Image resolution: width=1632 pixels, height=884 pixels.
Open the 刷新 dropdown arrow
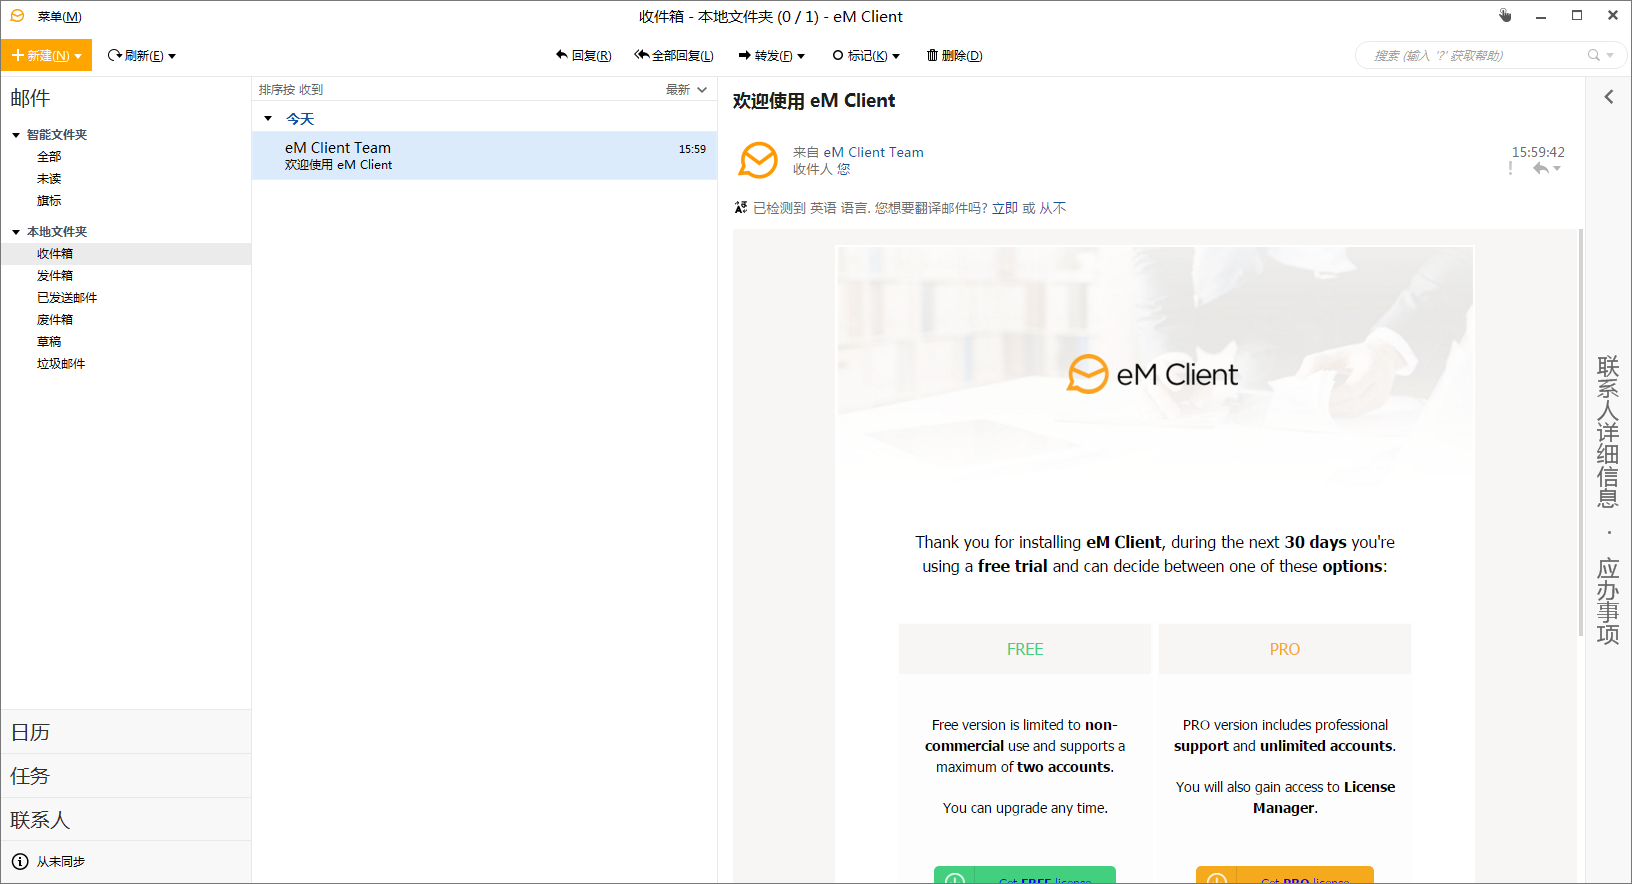(172, 56)
